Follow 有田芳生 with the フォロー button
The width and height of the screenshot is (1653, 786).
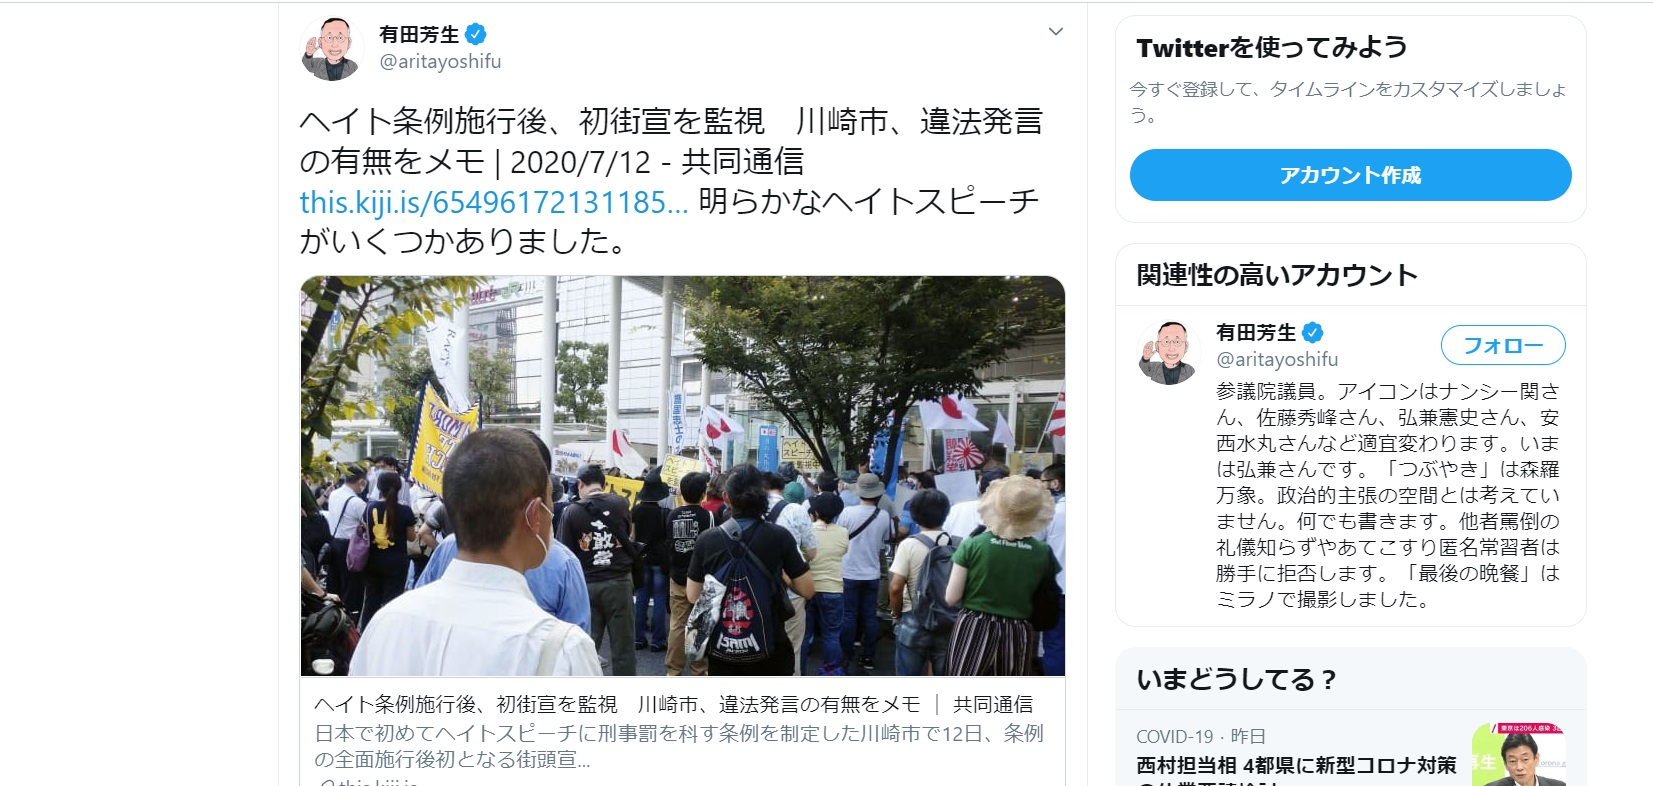[x=1502, y=345]
